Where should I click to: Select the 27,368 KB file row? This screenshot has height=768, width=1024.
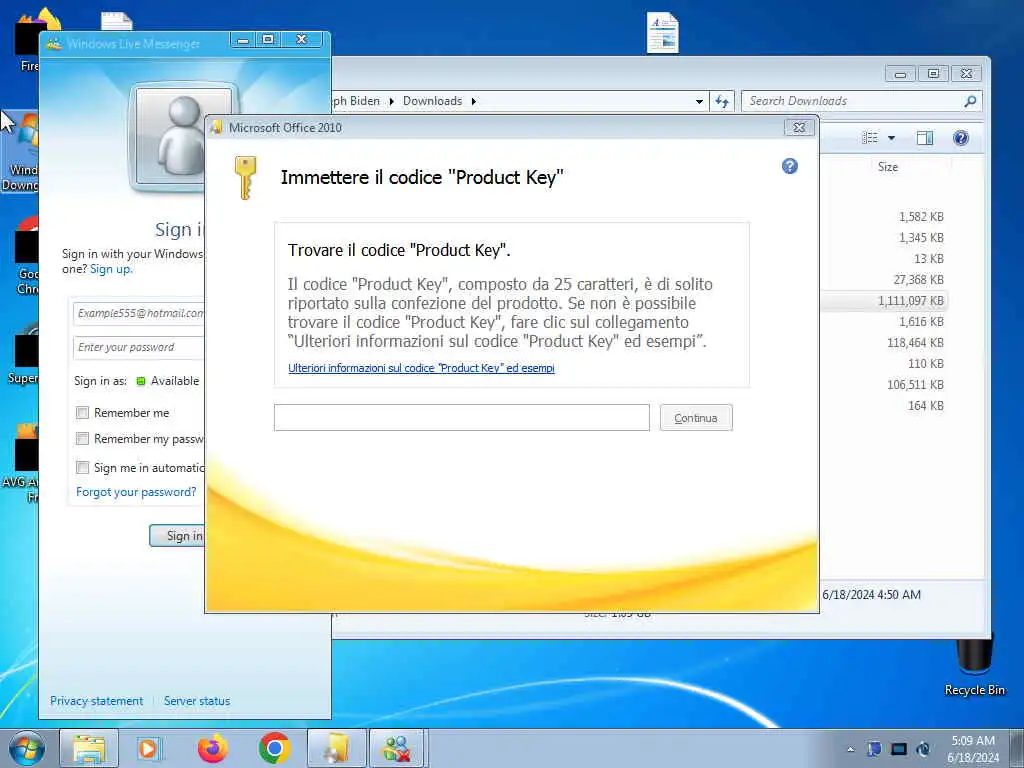[886, 280]
